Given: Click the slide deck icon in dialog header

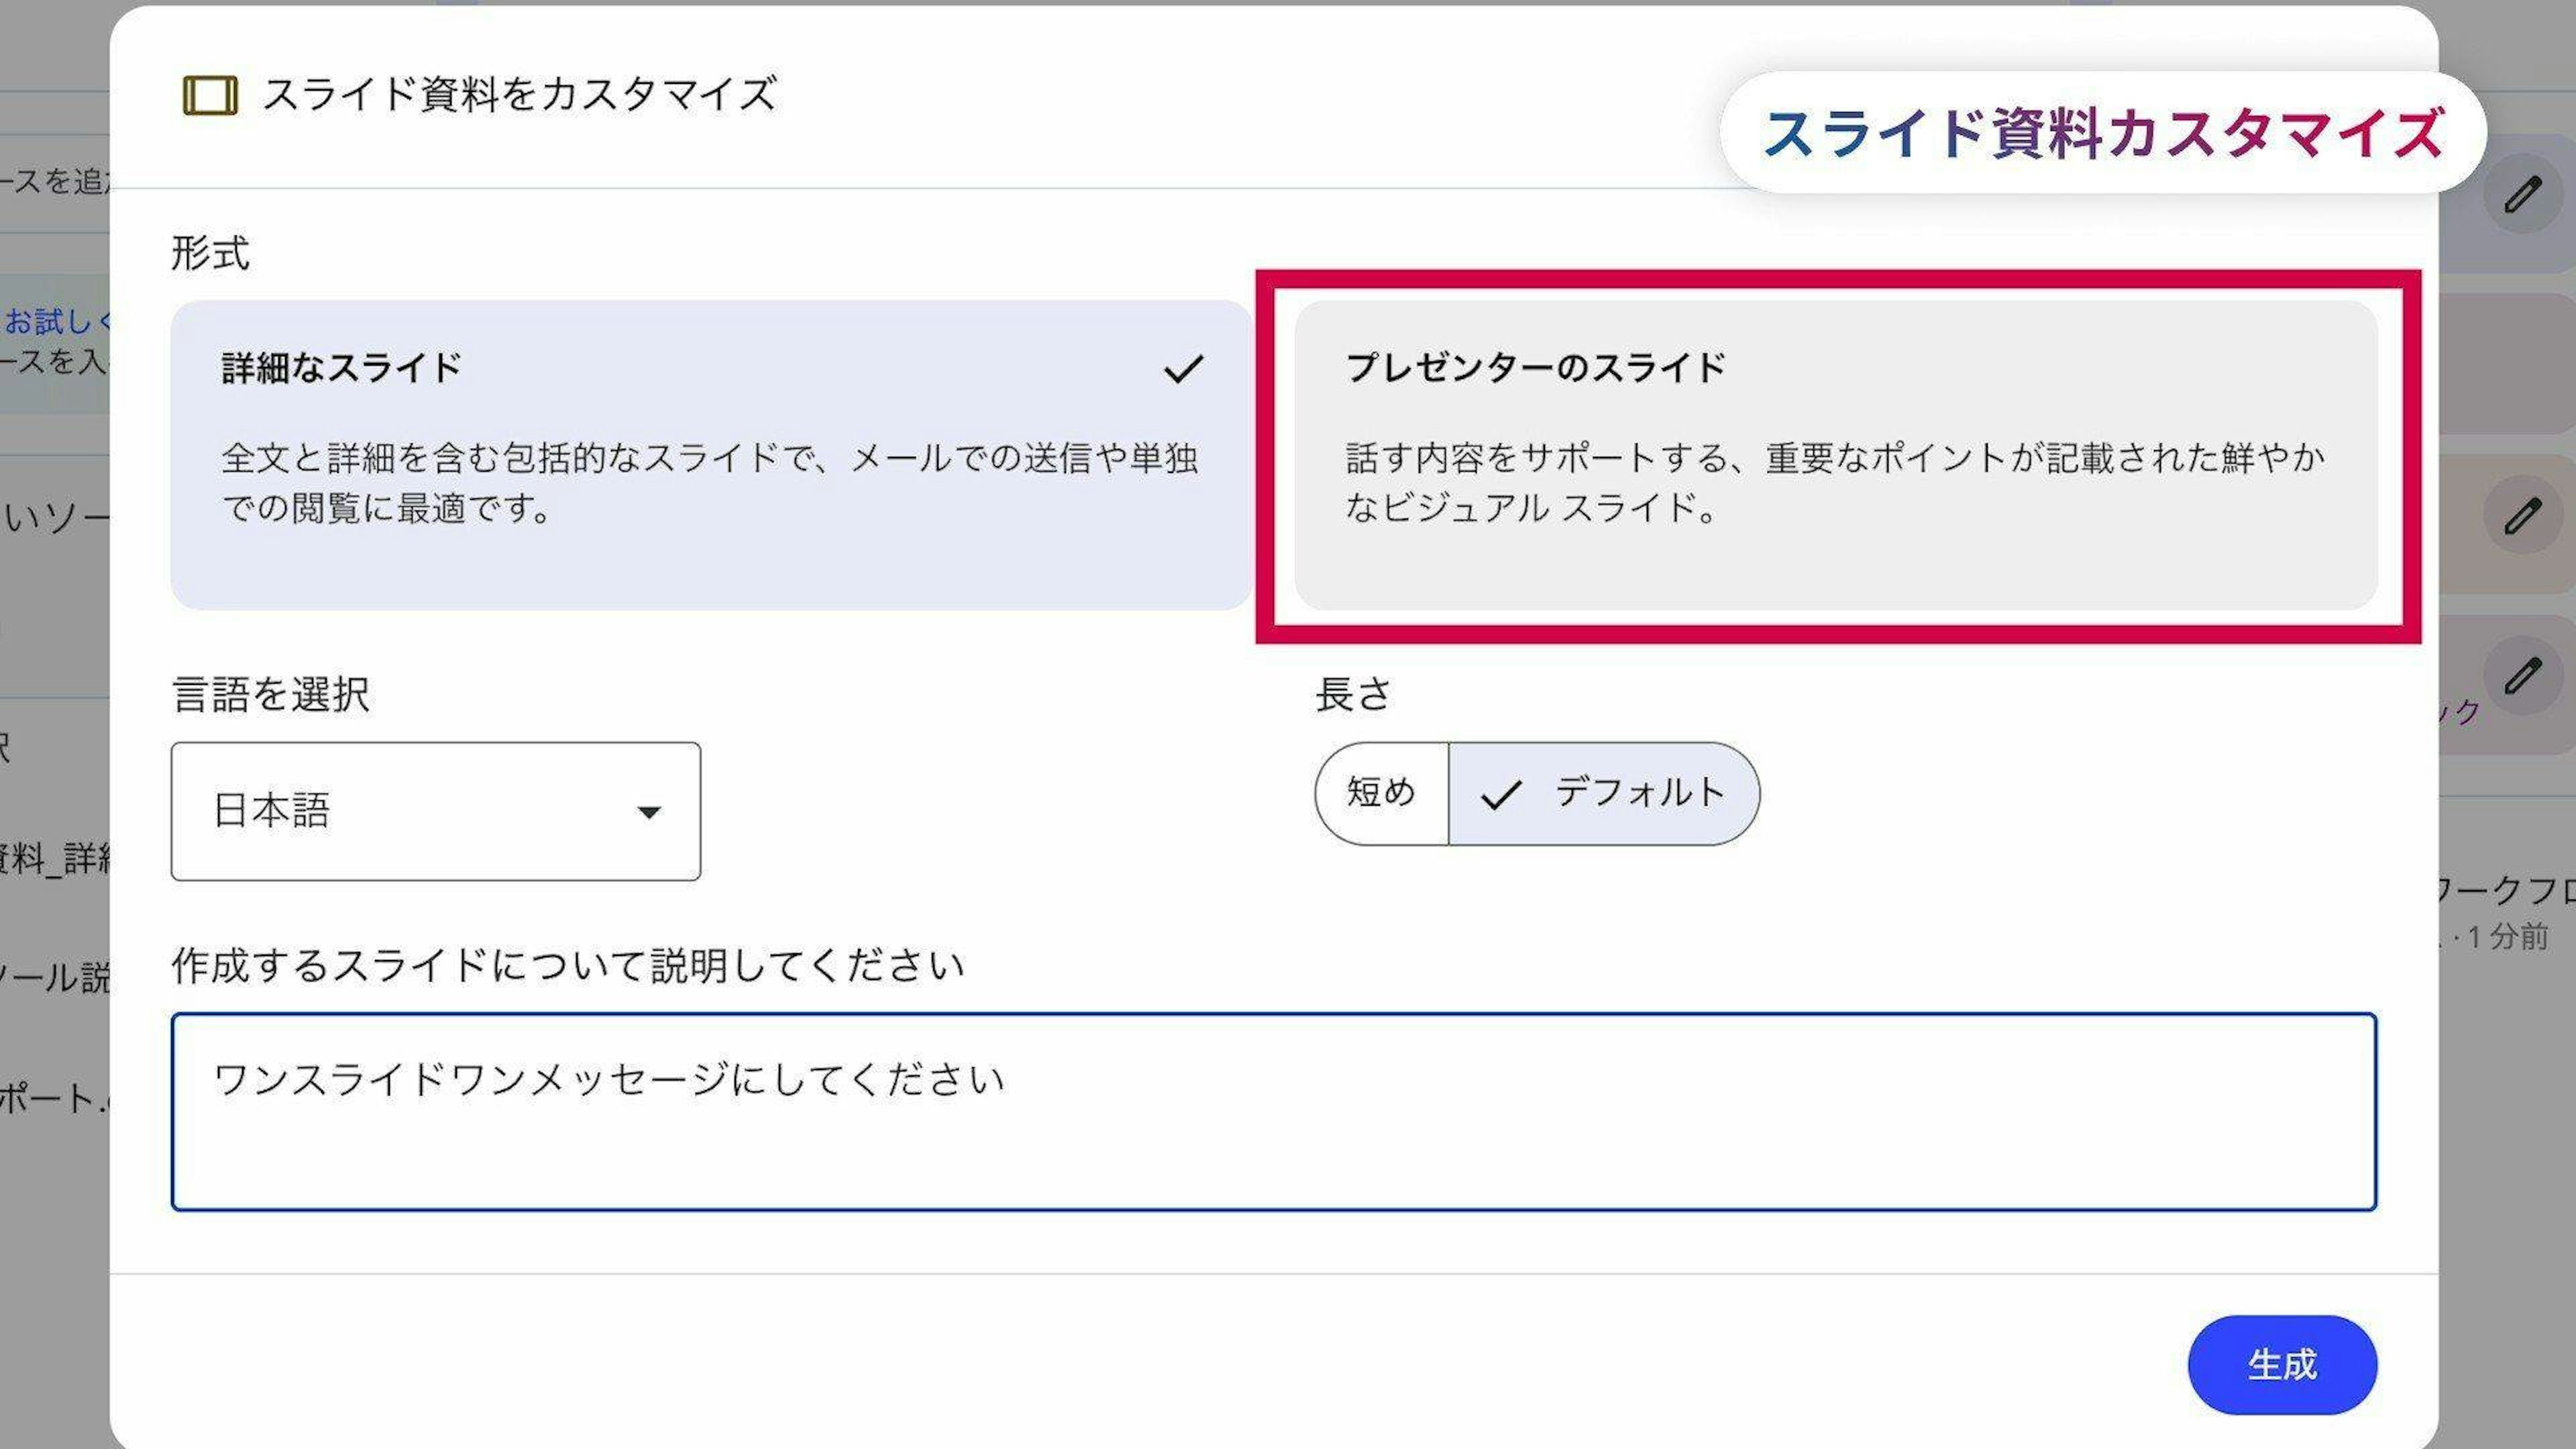Looking at the screenshot, I should pyautogui.click(x=210, y=96).
